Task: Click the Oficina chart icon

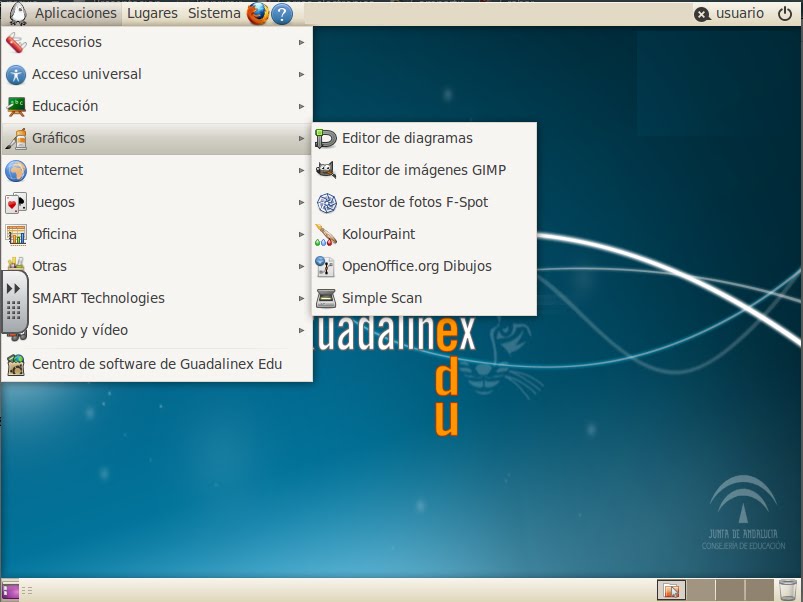Action: (16, 234)
